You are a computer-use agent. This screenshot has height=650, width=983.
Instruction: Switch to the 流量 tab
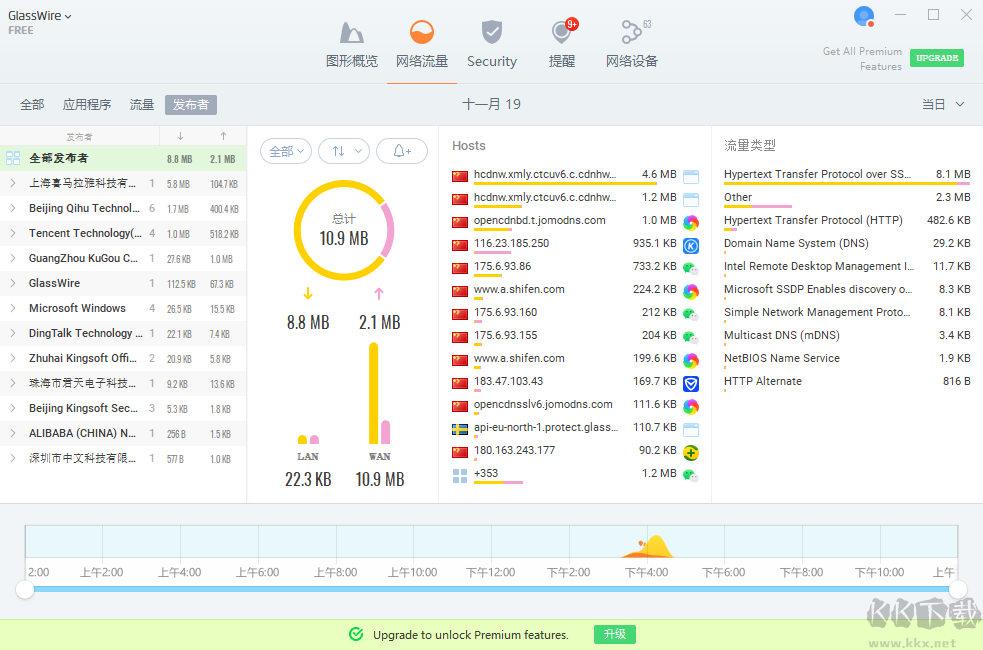(x=142, y=105)
